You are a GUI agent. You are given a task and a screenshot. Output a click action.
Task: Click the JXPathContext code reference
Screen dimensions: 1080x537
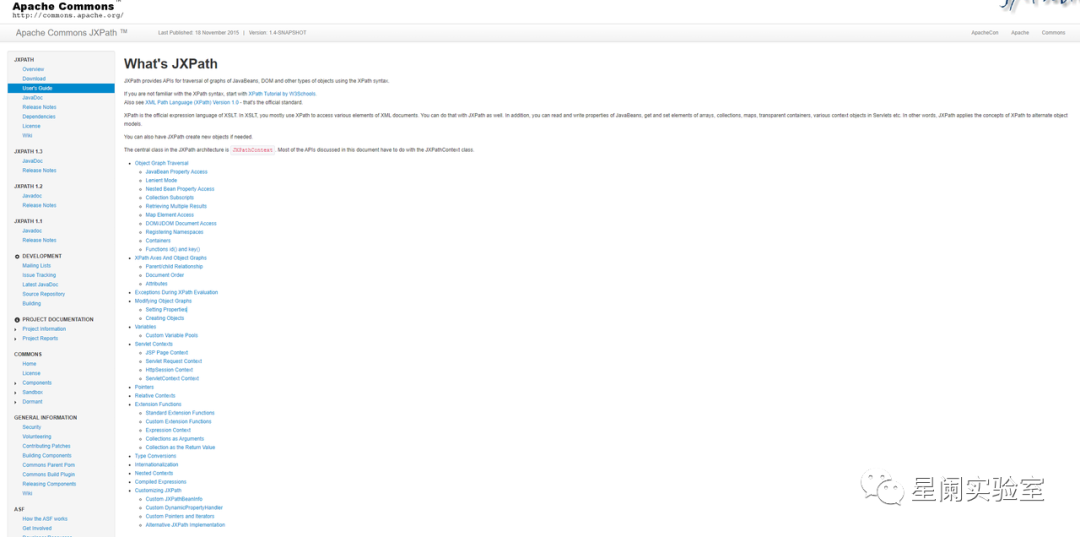[253, 149]
